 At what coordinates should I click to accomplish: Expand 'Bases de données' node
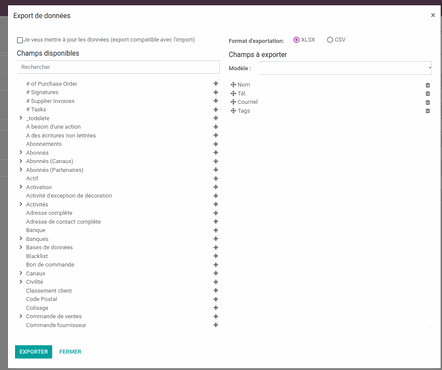point(21,247)
